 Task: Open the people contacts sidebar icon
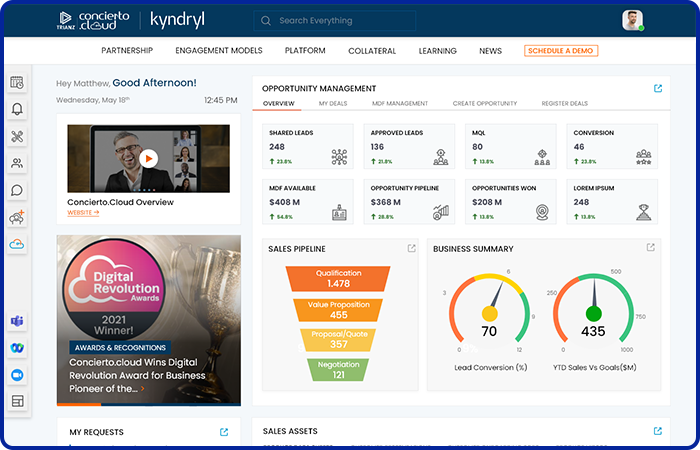[17, 163]
